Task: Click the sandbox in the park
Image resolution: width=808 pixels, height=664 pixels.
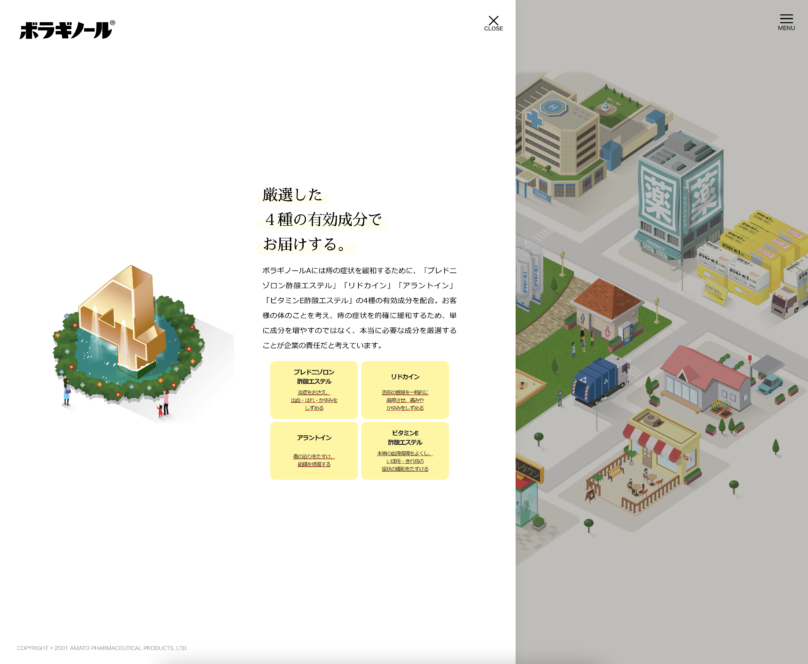Action: tap(530, 382)
